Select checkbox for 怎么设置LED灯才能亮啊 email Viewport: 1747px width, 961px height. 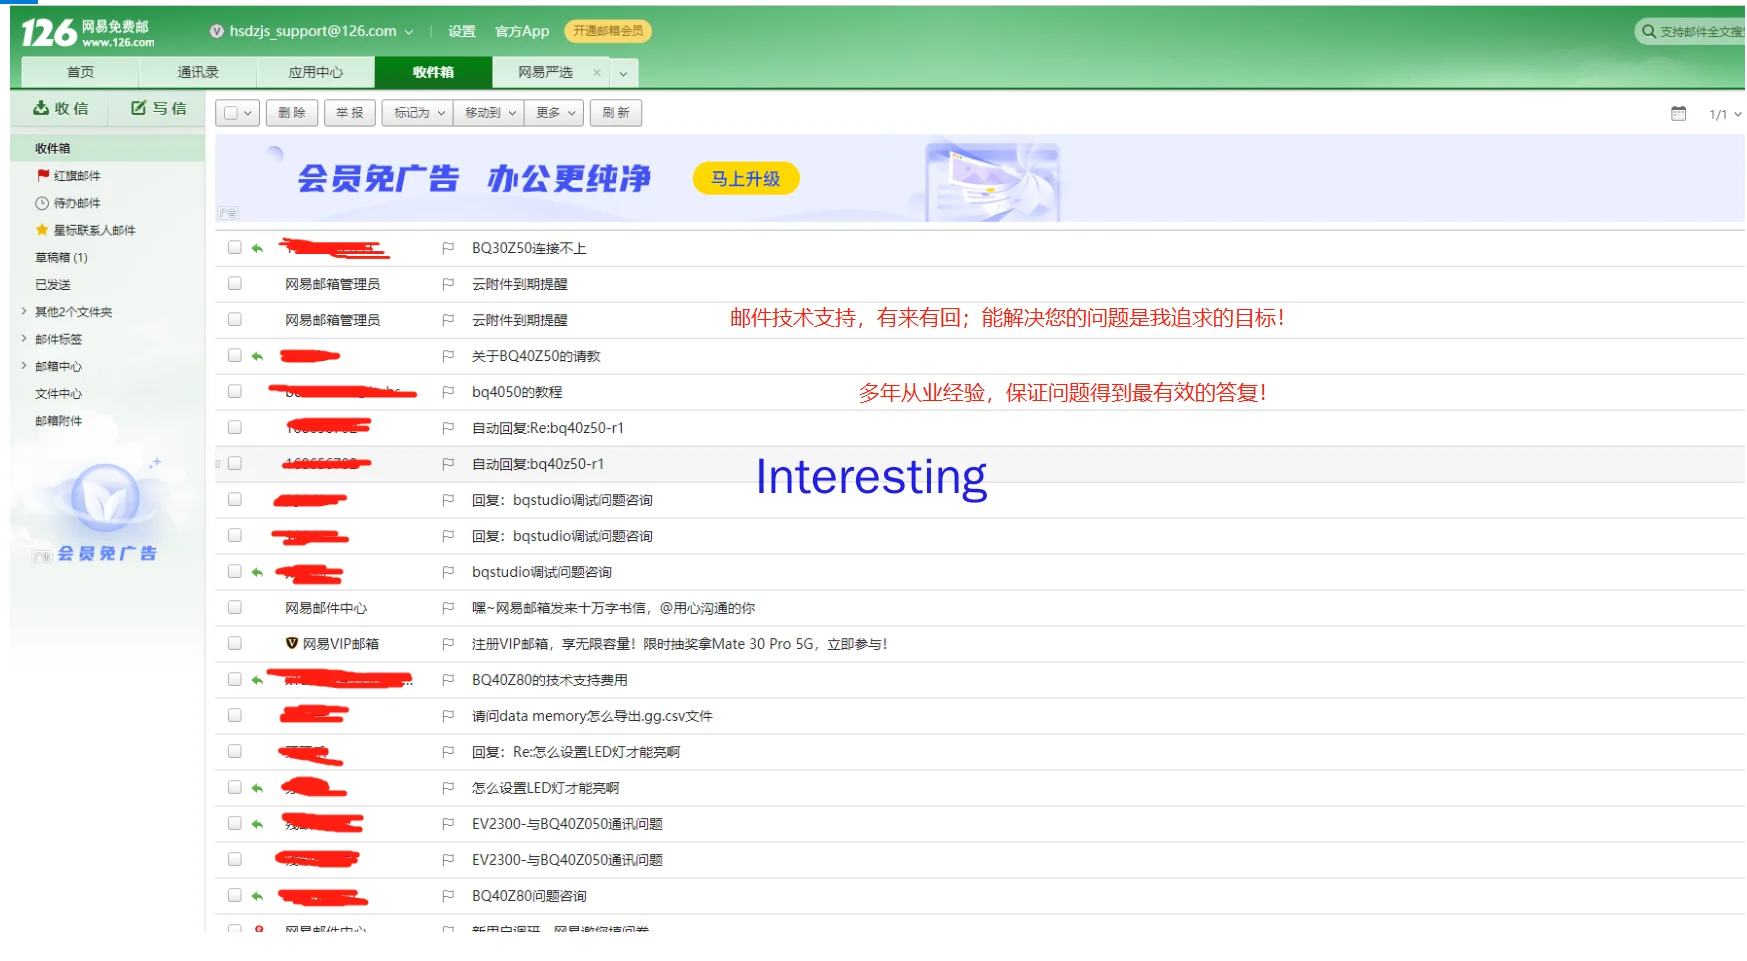pyautogui.click(x=235, y=787)
